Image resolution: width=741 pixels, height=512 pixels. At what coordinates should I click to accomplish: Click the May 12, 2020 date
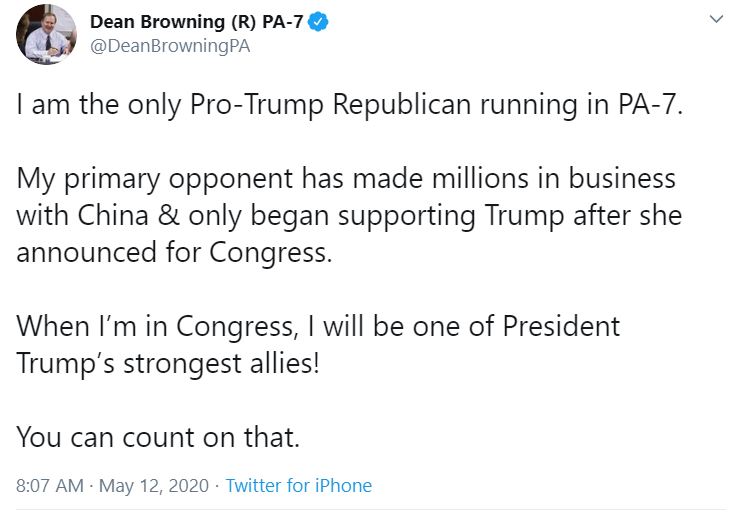tap(153, 486)
